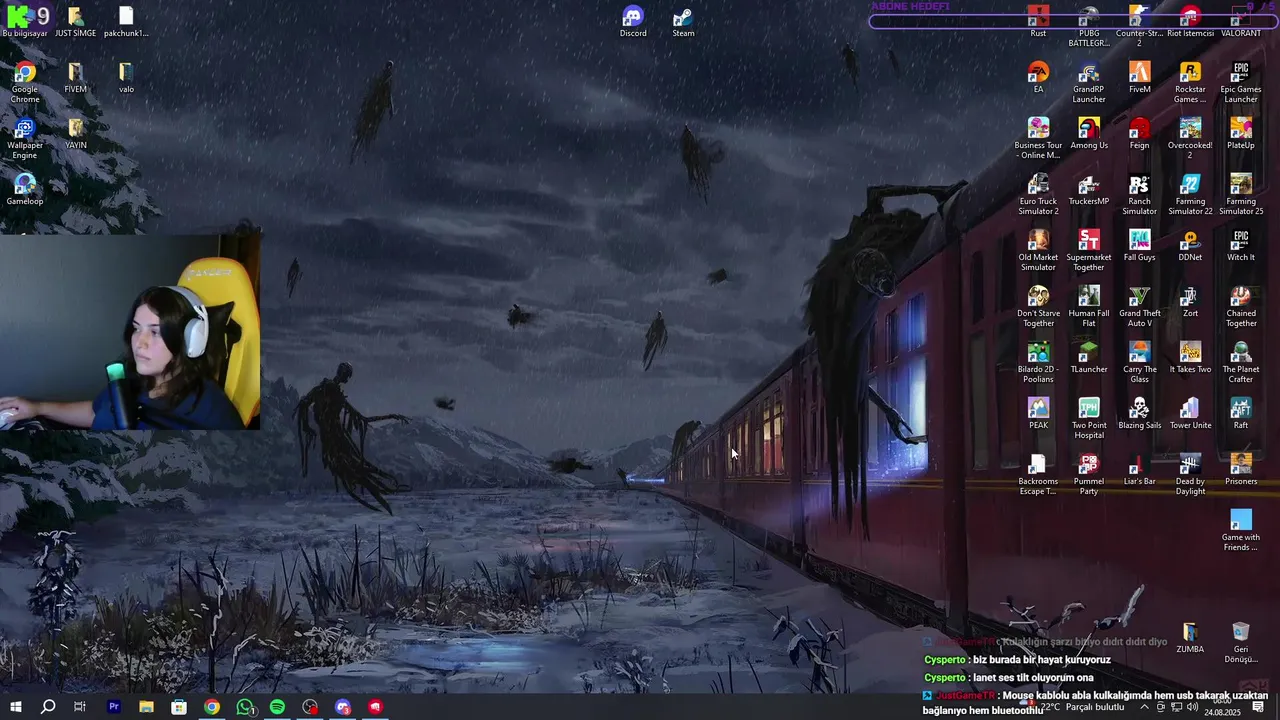The width and height of the screenshot is (1280, 720).
Task: Select the TLauncher shortcut
Action: (1089, 358)
